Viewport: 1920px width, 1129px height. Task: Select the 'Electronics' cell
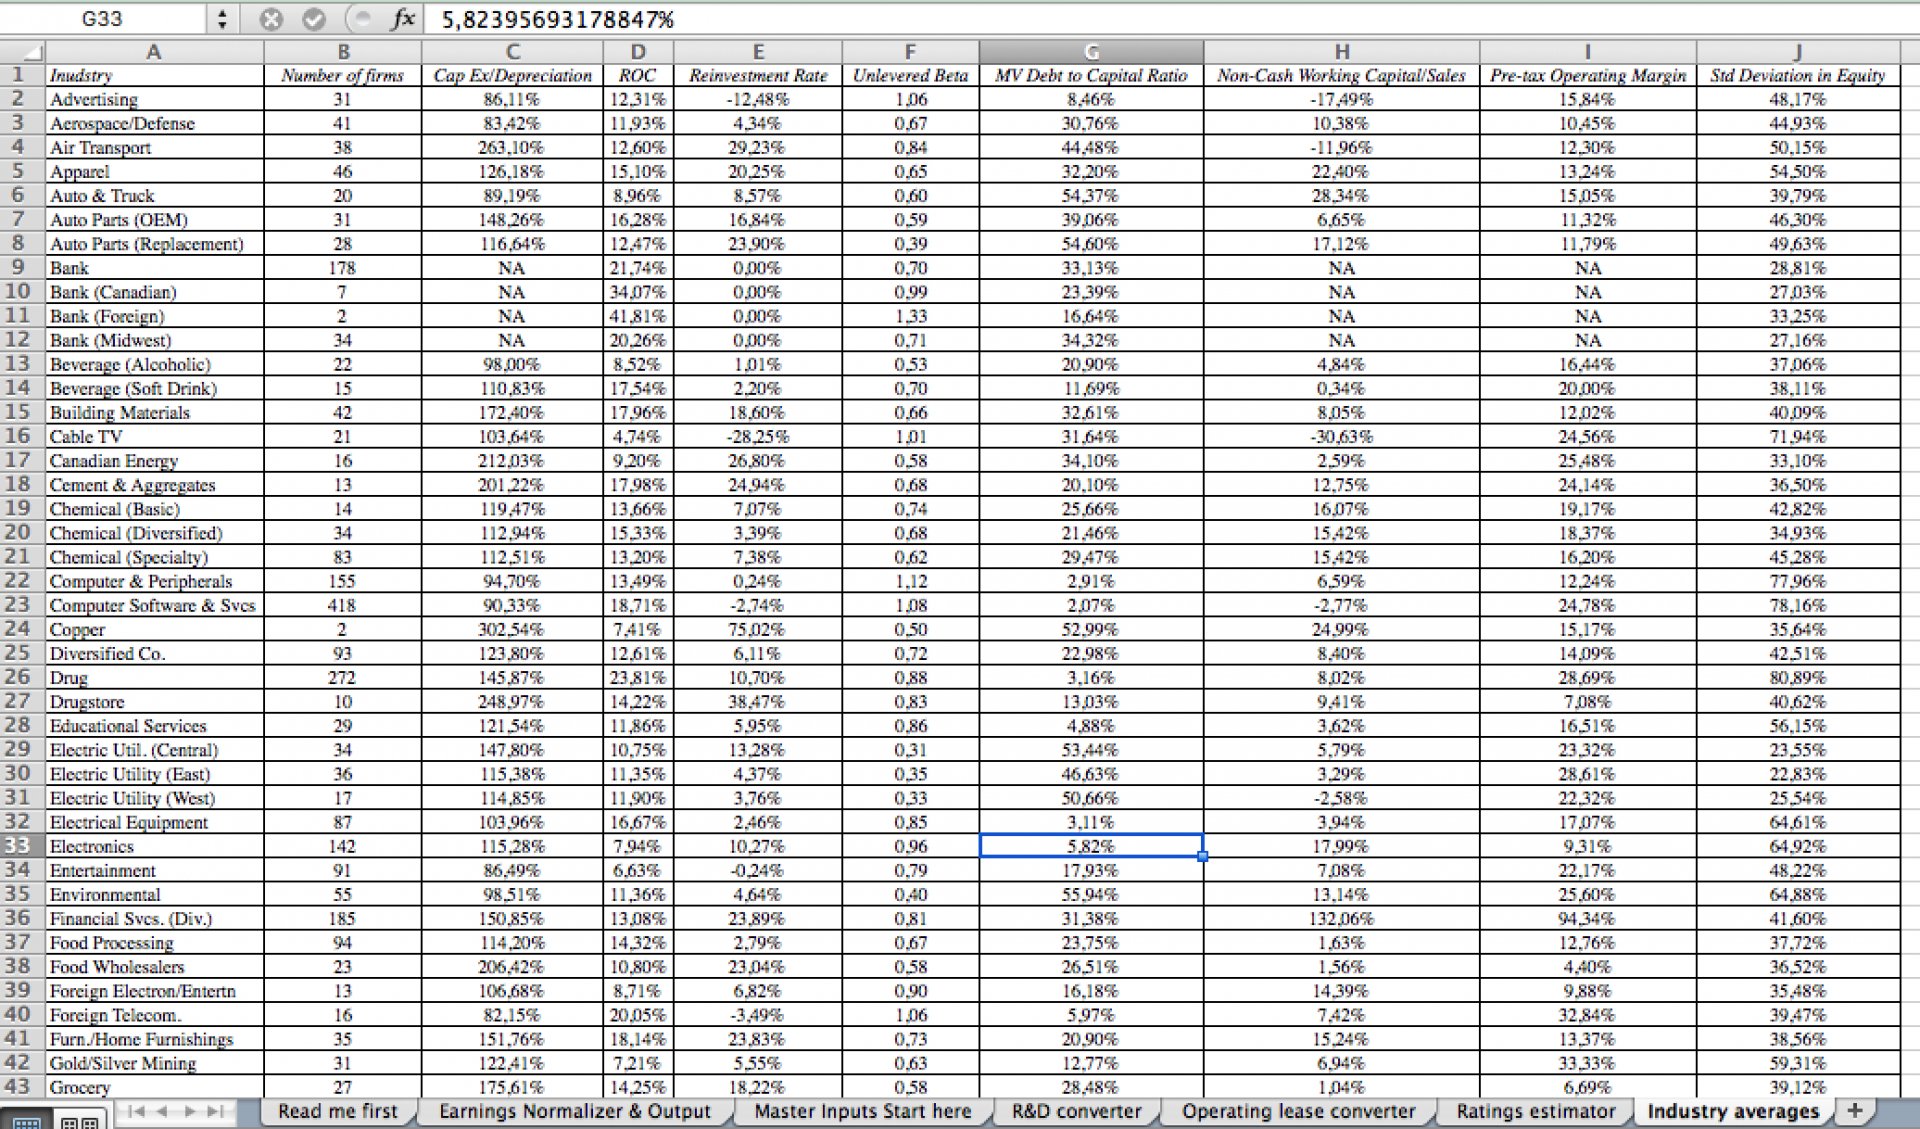(154, 846)
